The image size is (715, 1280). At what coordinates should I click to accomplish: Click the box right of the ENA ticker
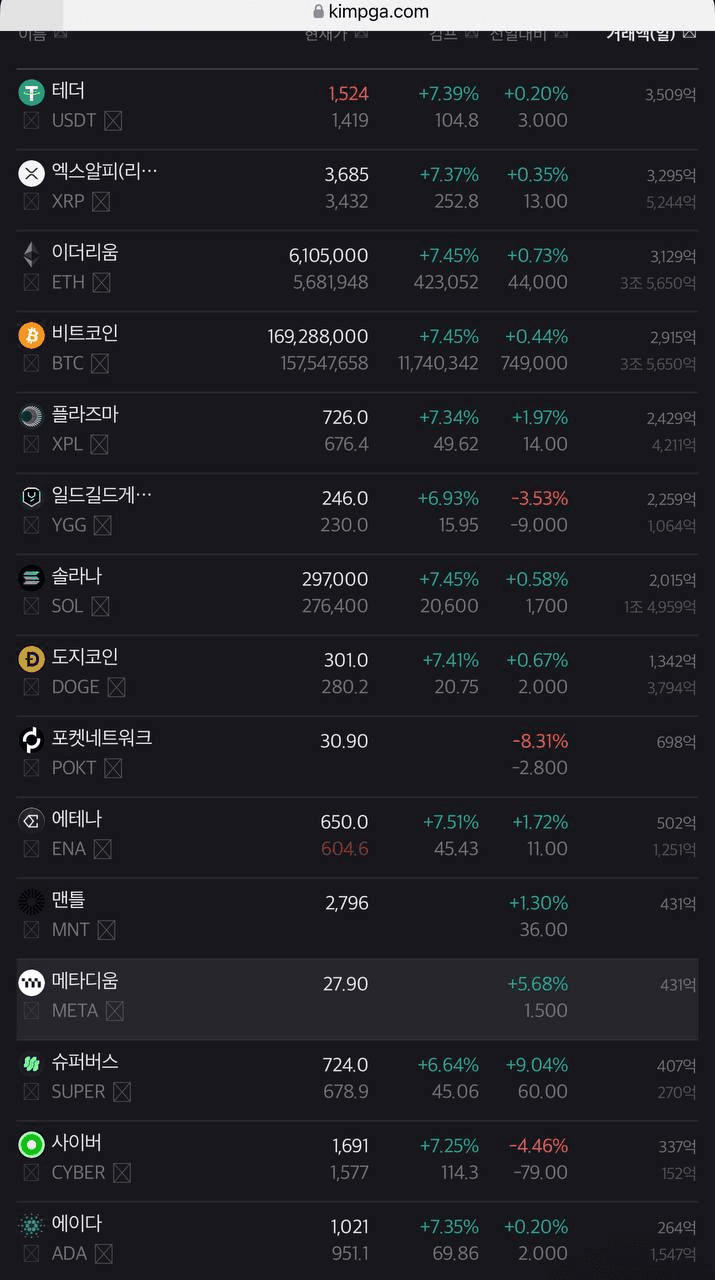[102, 849]
